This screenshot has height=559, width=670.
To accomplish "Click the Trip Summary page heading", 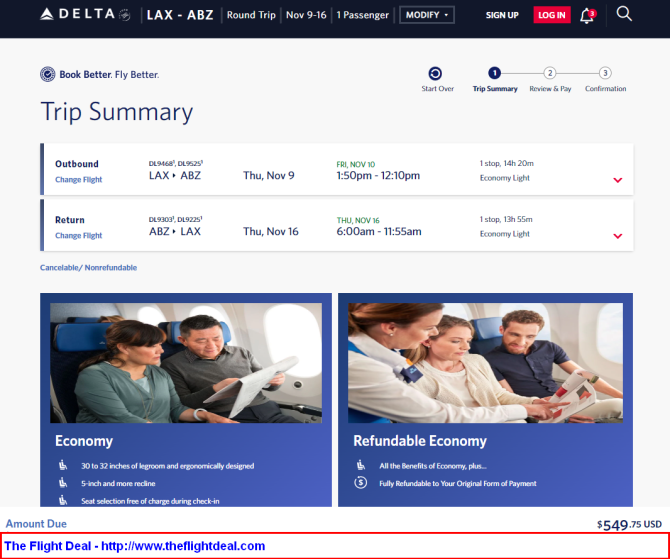I will click(117, 112).
